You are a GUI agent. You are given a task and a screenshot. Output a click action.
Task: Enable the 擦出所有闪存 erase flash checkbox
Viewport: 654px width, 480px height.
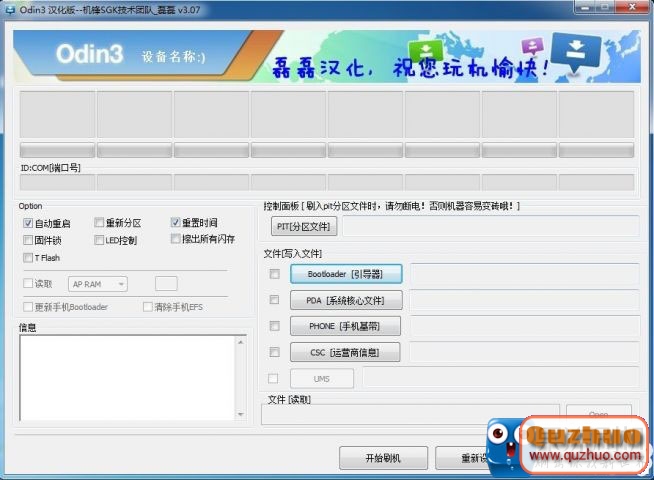pos(176,239)
